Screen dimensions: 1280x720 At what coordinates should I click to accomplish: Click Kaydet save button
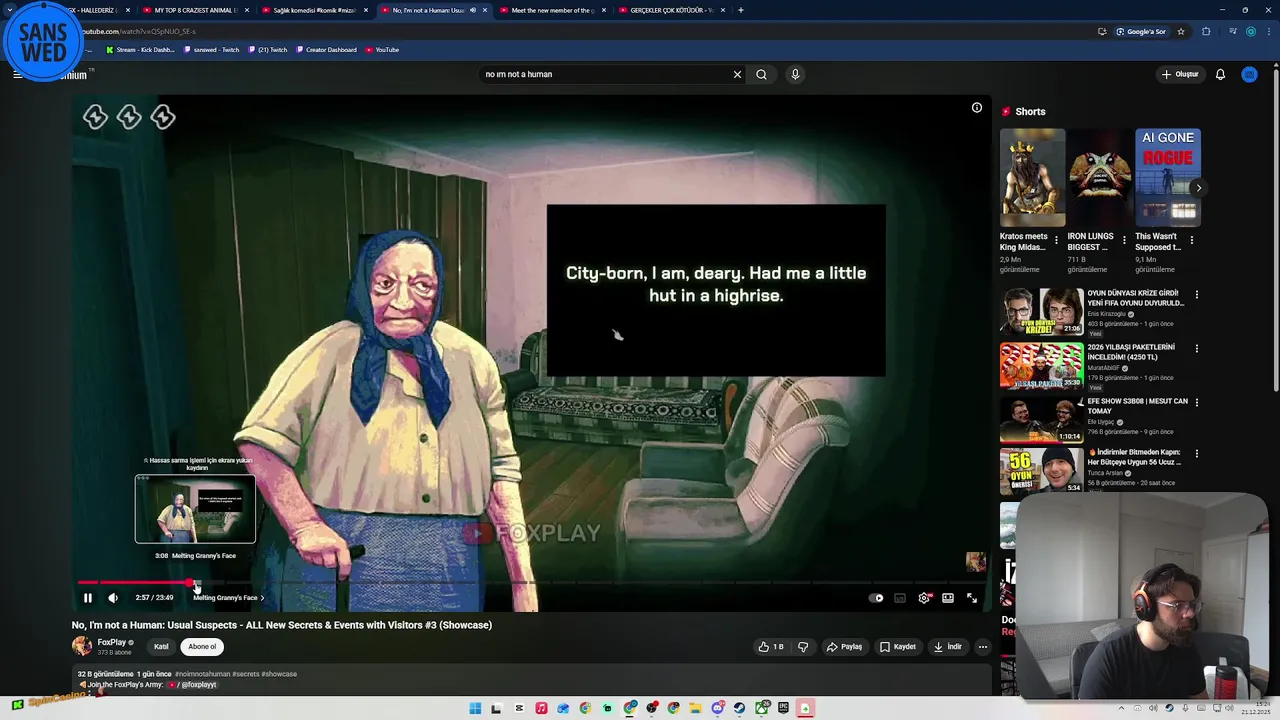(x=897, y=647)
